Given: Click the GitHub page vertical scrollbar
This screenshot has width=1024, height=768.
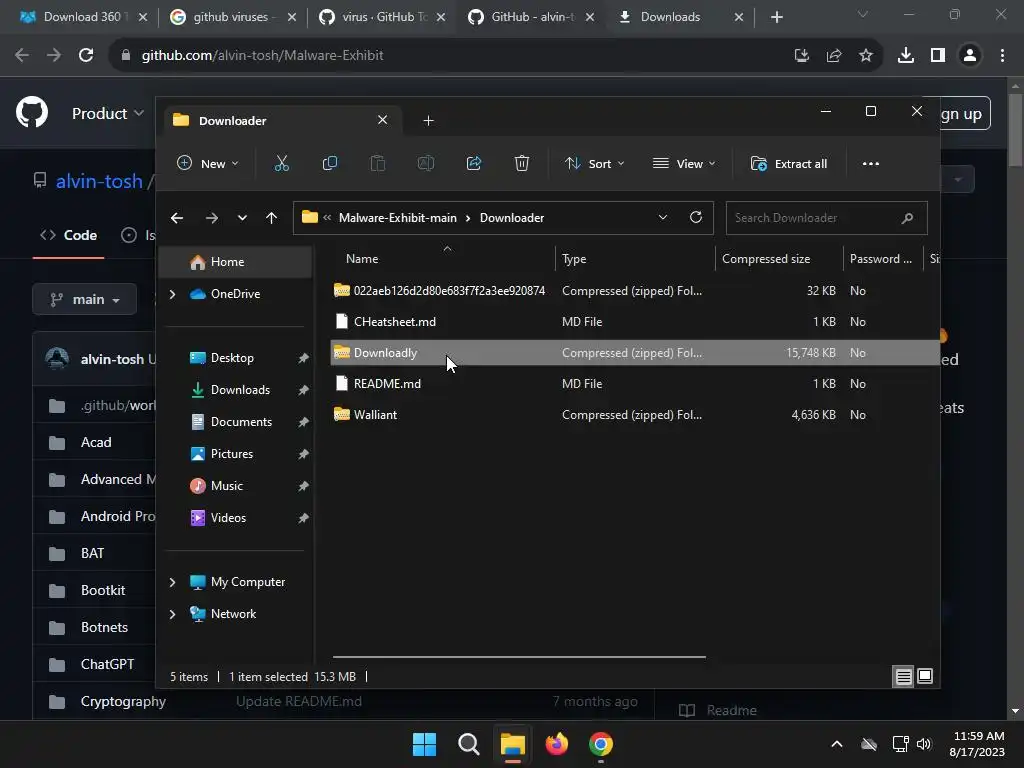Looking at the screenshot, I should (1015, 131).
